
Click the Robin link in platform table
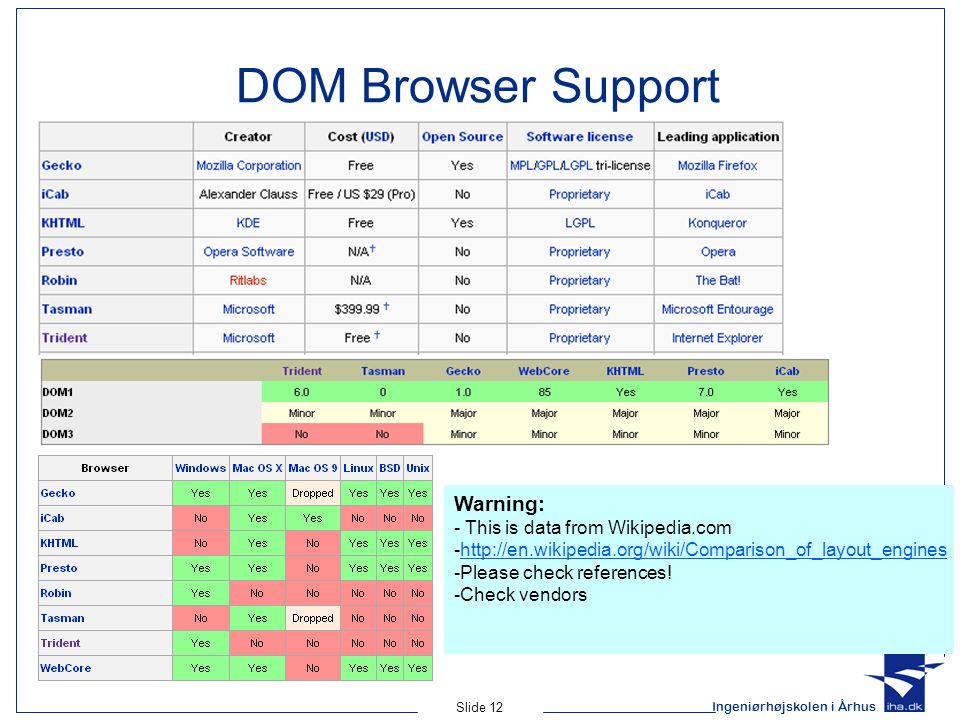pos(56,594)
